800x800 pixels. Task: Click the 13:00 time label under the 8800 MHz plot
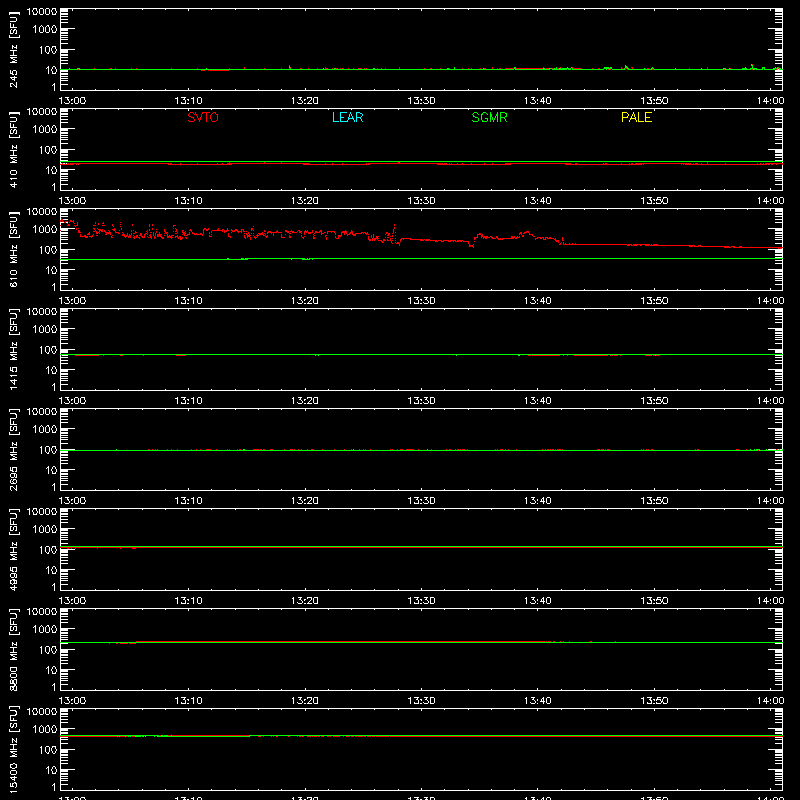pyautogui.click(x=72, y=701)
